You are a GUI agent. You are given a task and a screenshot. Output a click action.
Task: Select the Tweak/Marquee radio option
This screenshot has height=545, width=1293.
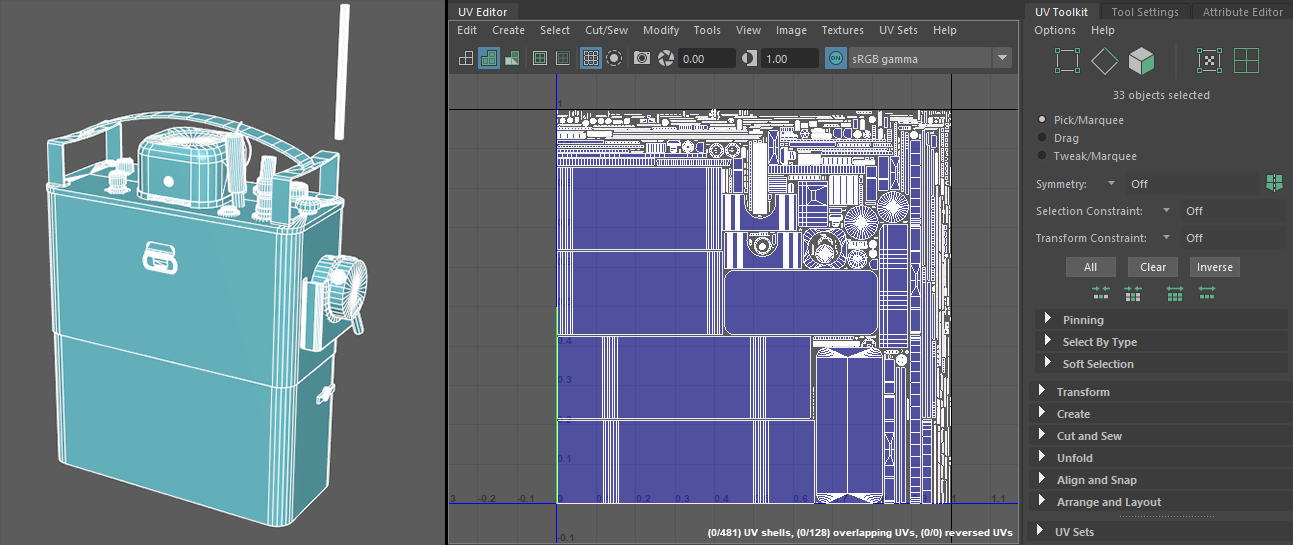click(1043, 156)
